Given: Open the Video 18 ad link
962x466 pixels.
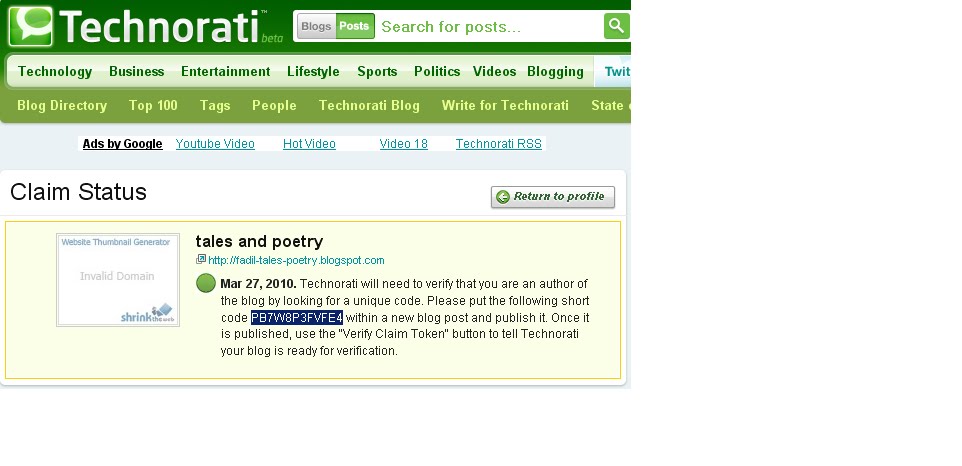Looking at the screenshot, I should point(404,143).
